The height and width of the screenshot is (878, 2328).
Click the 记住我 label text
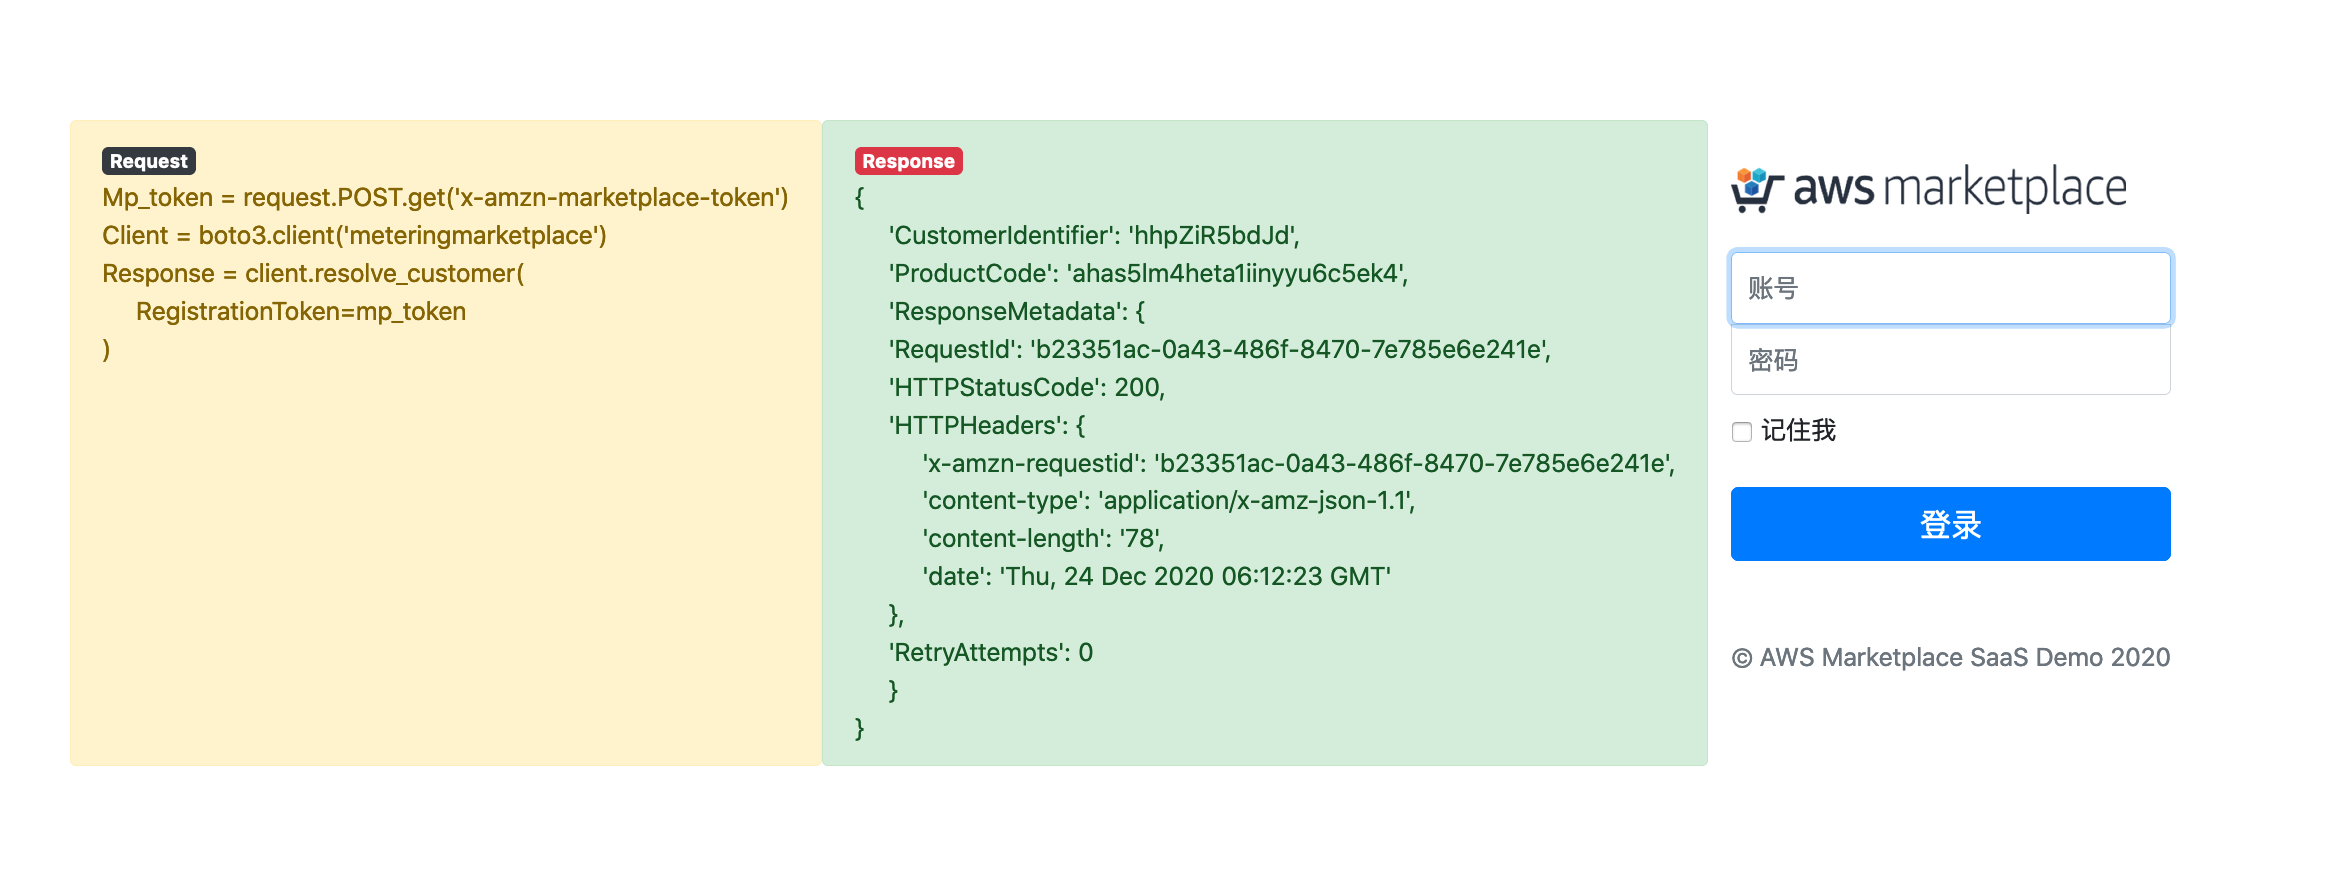pyautogui.click(x=1798, y=431)
